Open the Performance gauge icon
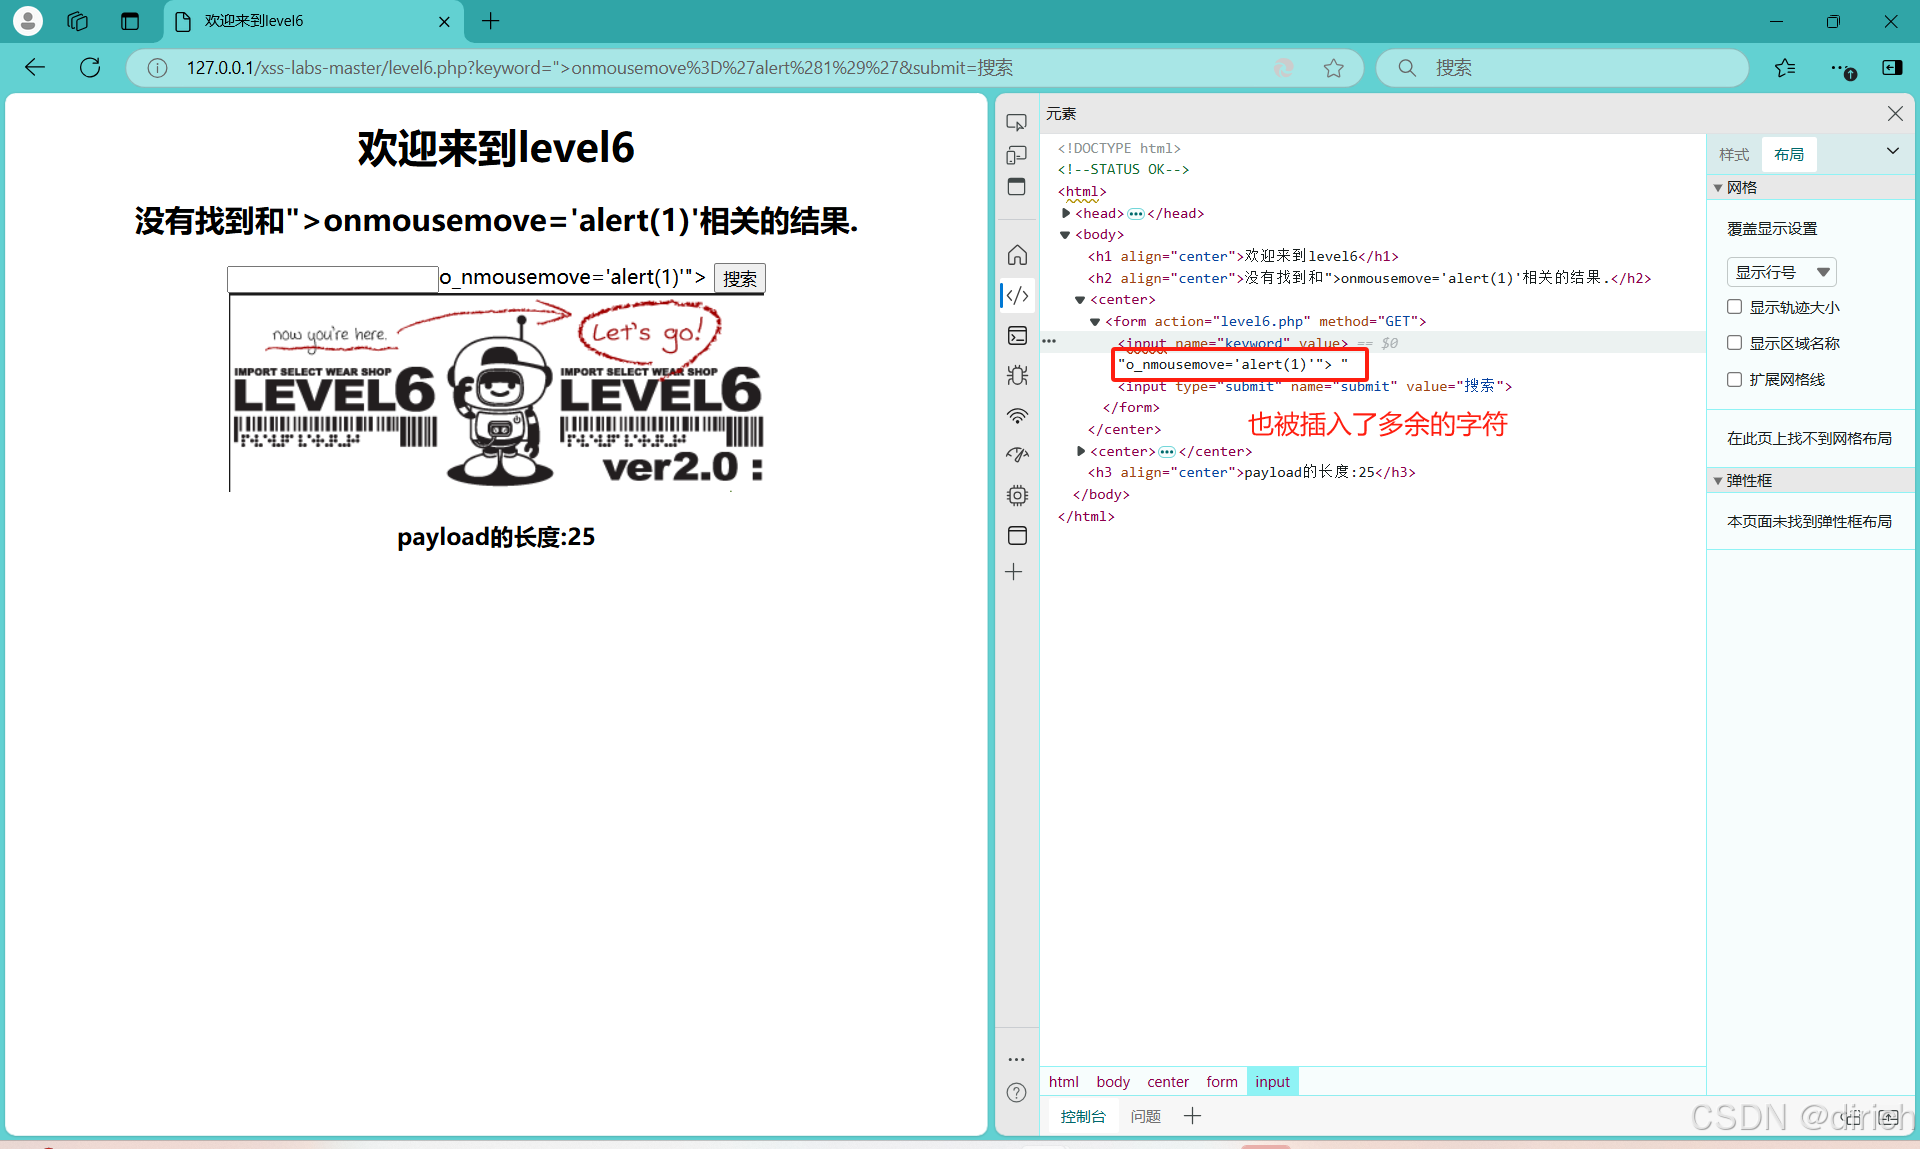 point(1017,455)
